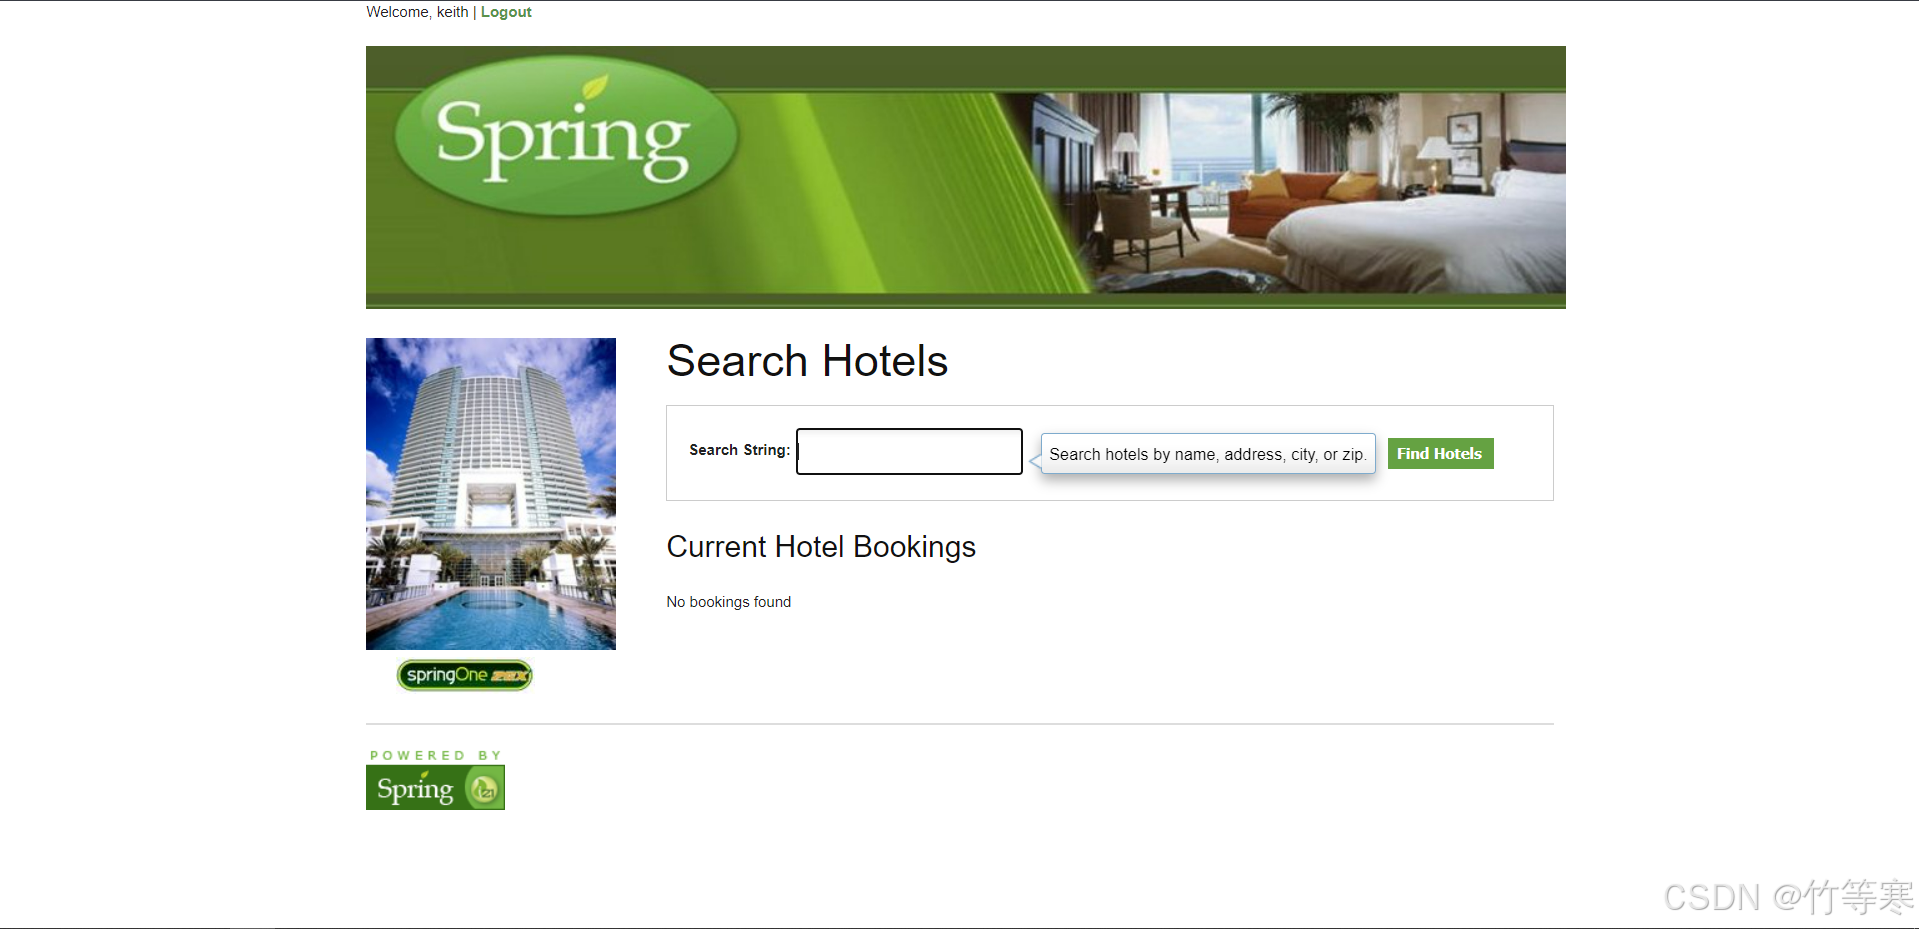Click the round emblem in footer Spring badge
This screenshot has height=929, width=1919.
484,790
